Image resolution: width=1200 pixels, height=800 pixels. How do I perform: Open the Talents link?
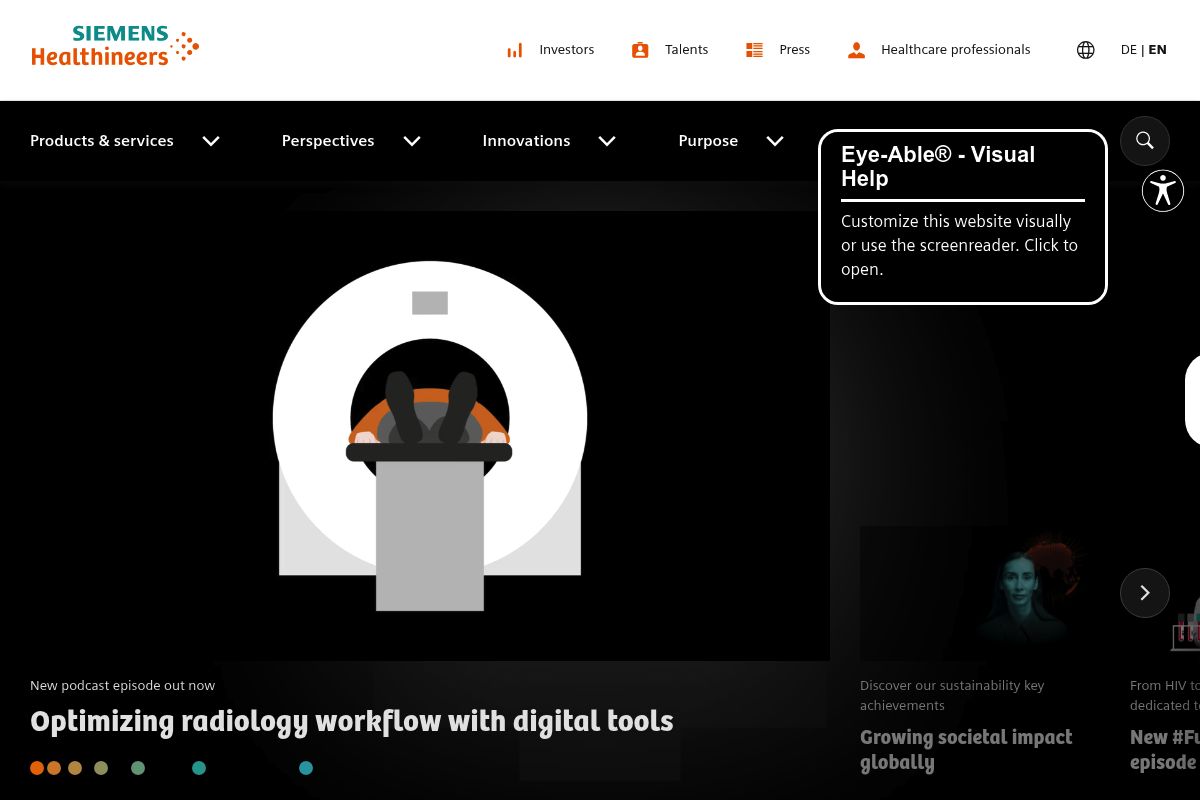click(x=687, y=50)
